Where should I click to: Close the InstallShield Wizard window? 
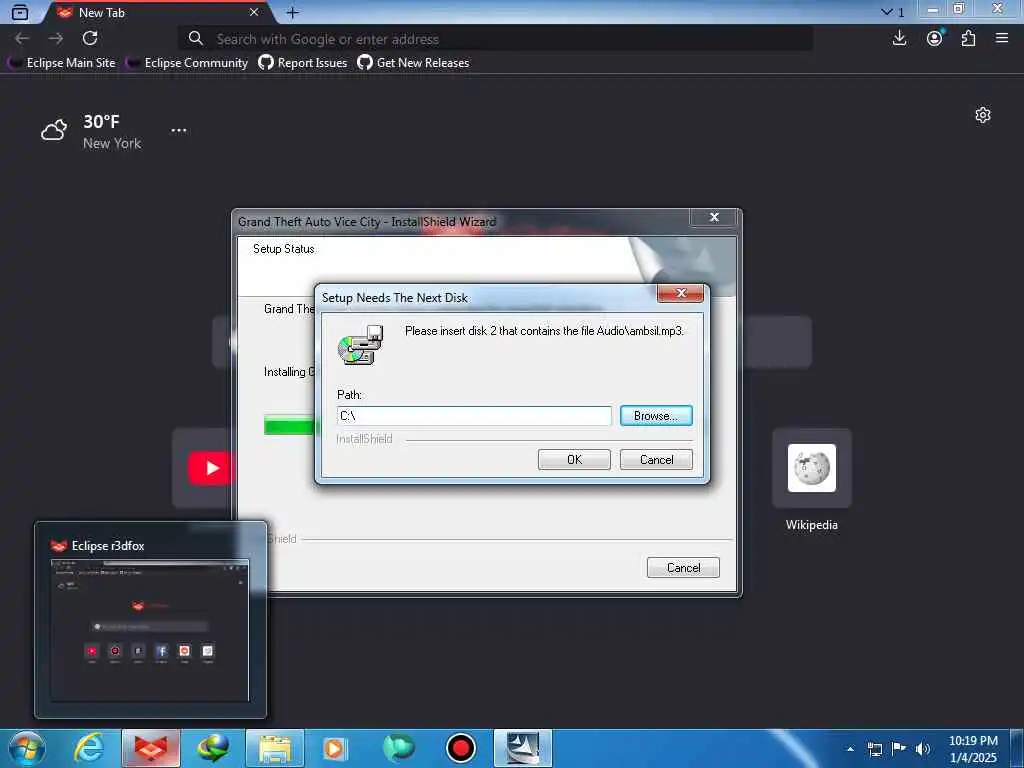coord(714,217)
